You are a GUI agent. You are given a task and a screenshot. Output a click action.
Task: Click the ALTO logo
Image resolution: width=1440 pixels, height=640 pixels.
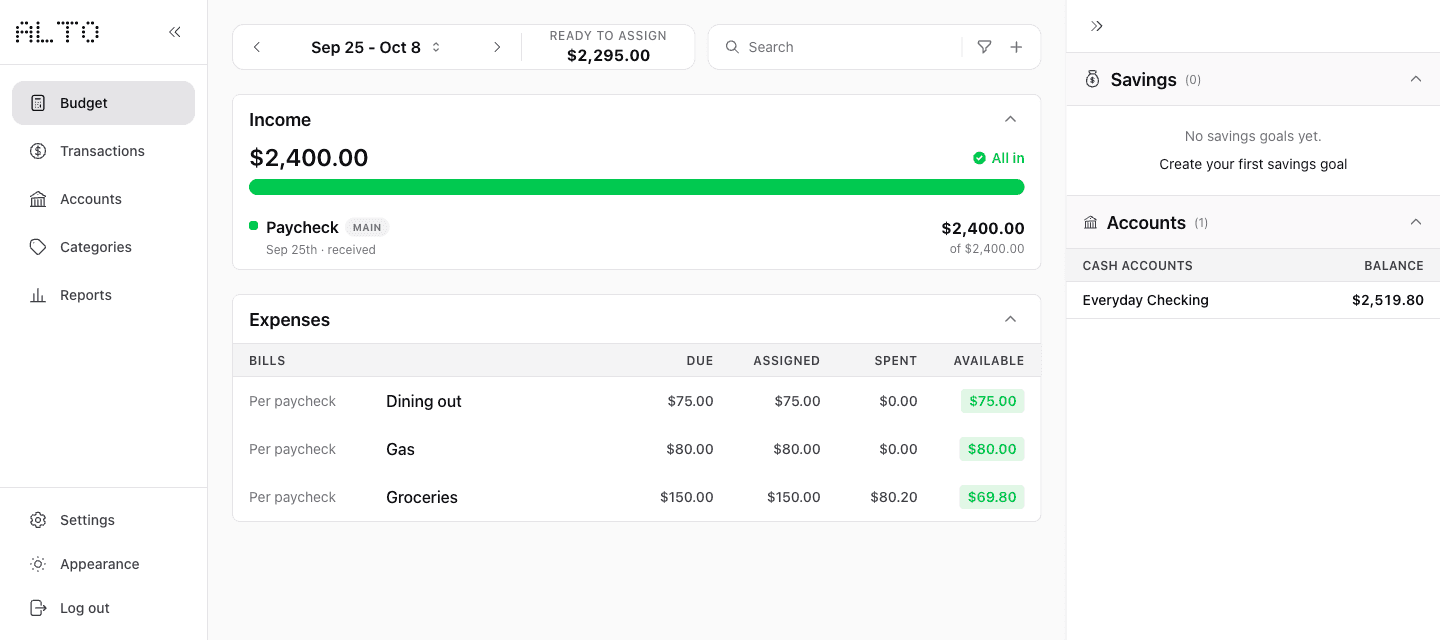point(57,32)
